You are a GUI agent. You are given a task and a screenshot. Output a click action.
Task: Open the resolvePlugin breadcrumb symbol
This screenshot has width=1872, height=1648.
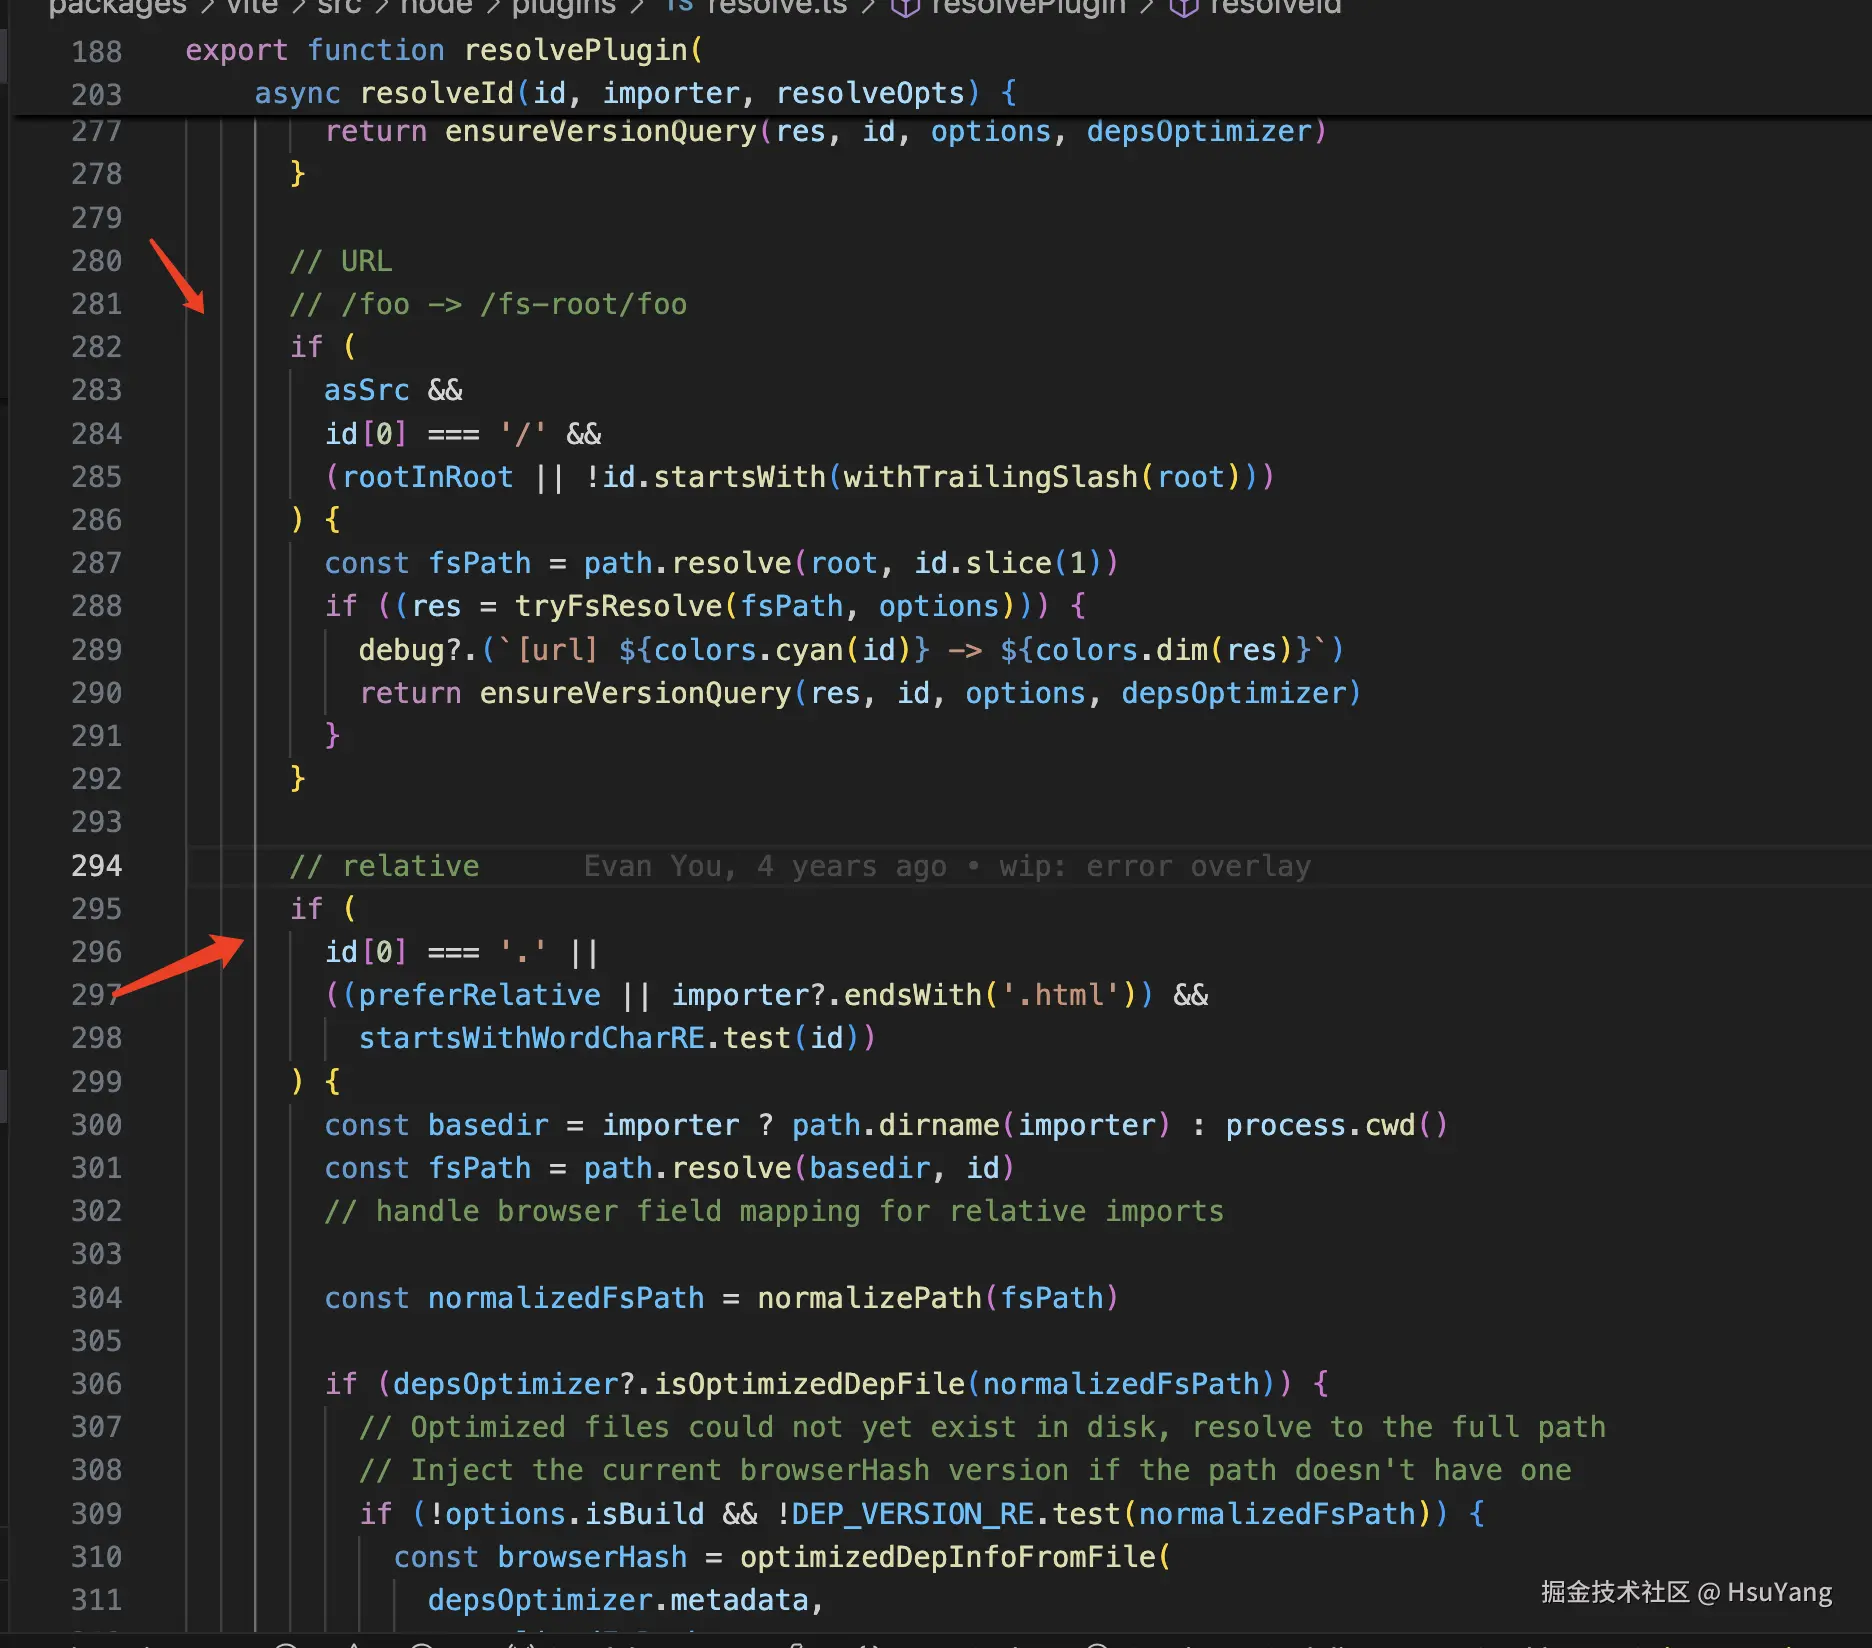(1028, 8)
